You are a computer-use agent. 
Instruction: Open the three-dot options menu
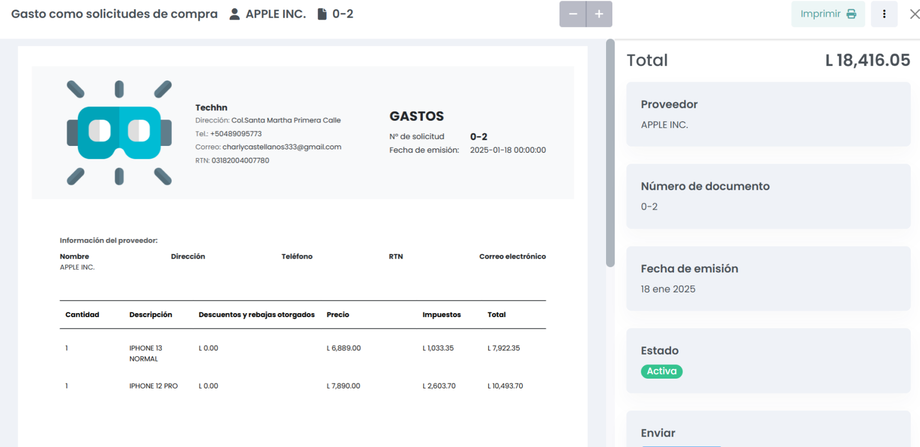[x=884, y=14]
